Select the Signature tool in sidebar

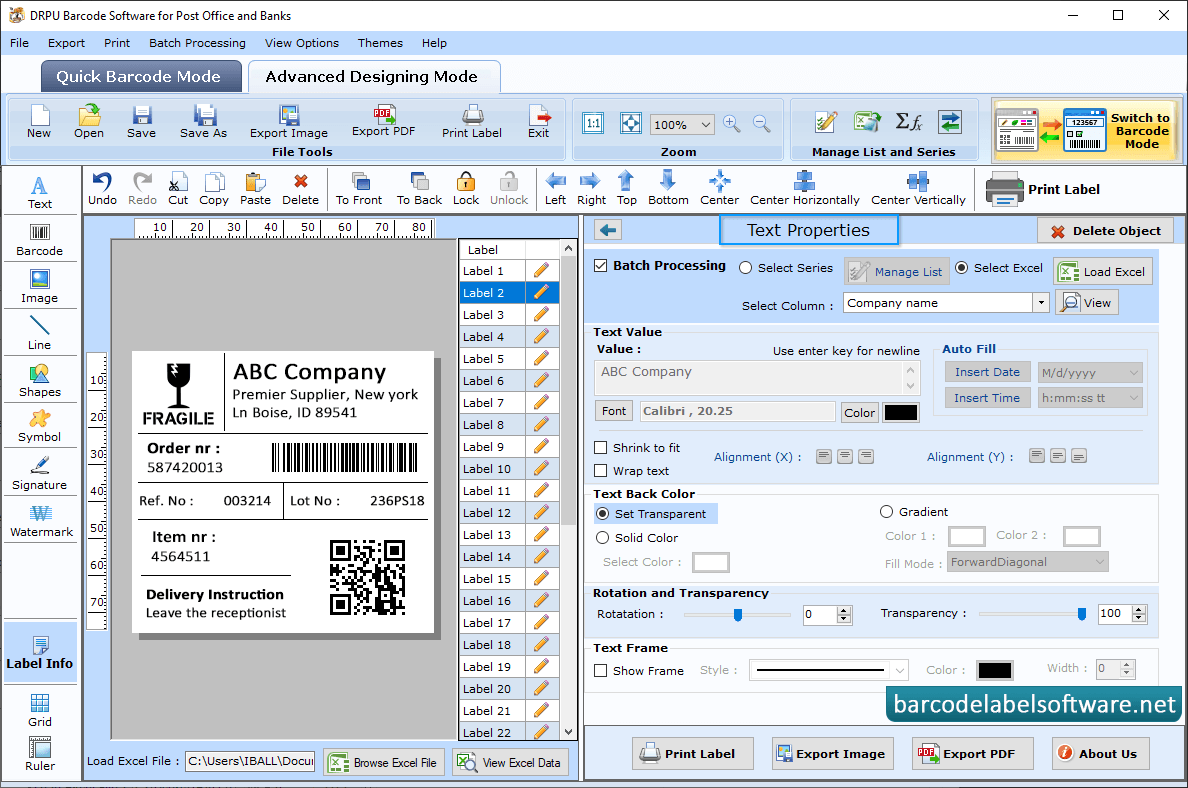(39, 474)
